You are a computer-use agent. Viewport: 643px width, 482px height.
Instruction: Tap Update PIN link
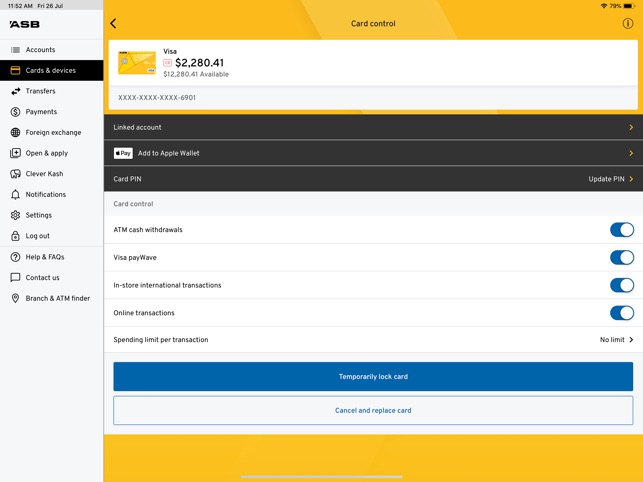pyautogui.click(x=606, y=179)
